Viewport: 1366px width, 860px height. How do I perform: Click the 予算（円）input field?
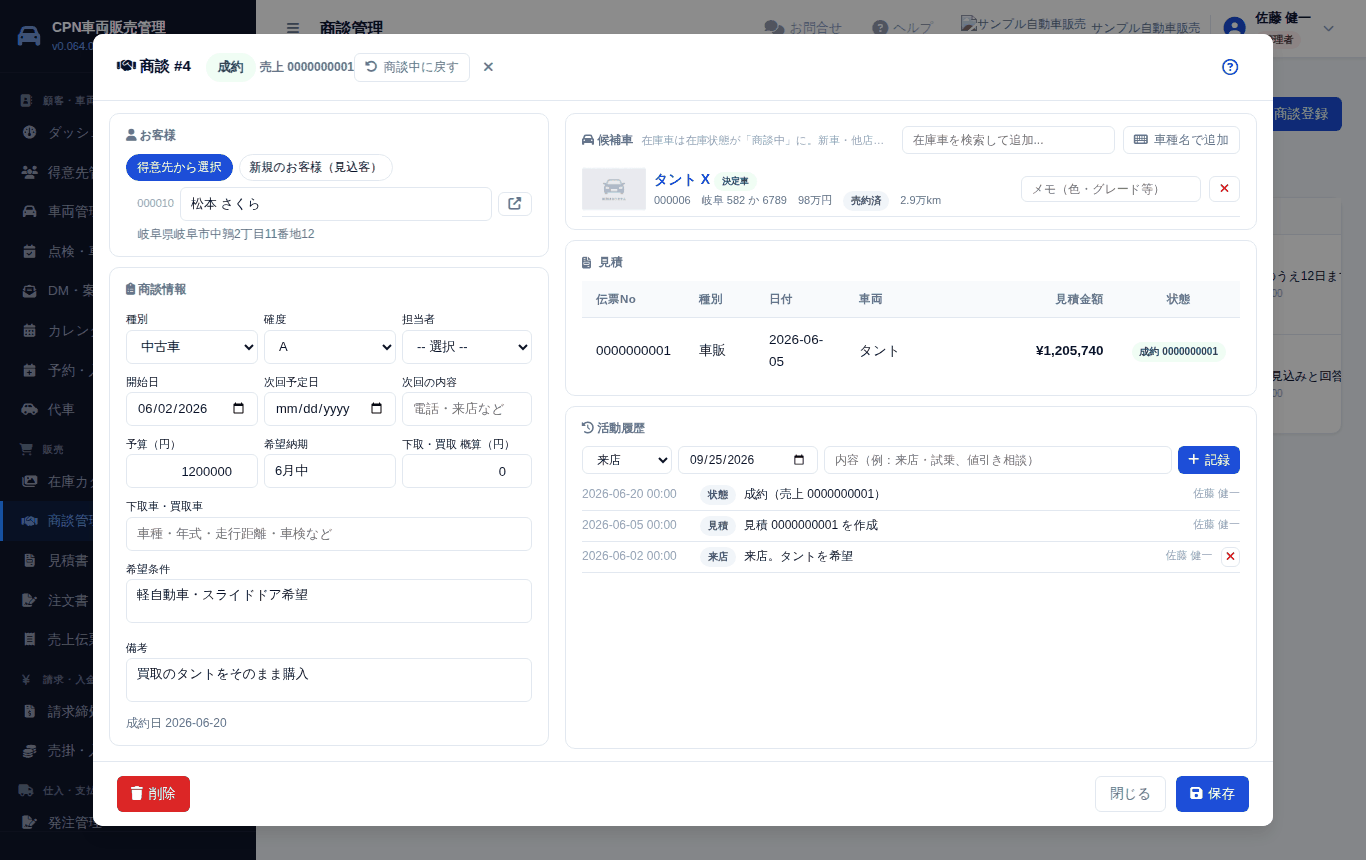192,471
